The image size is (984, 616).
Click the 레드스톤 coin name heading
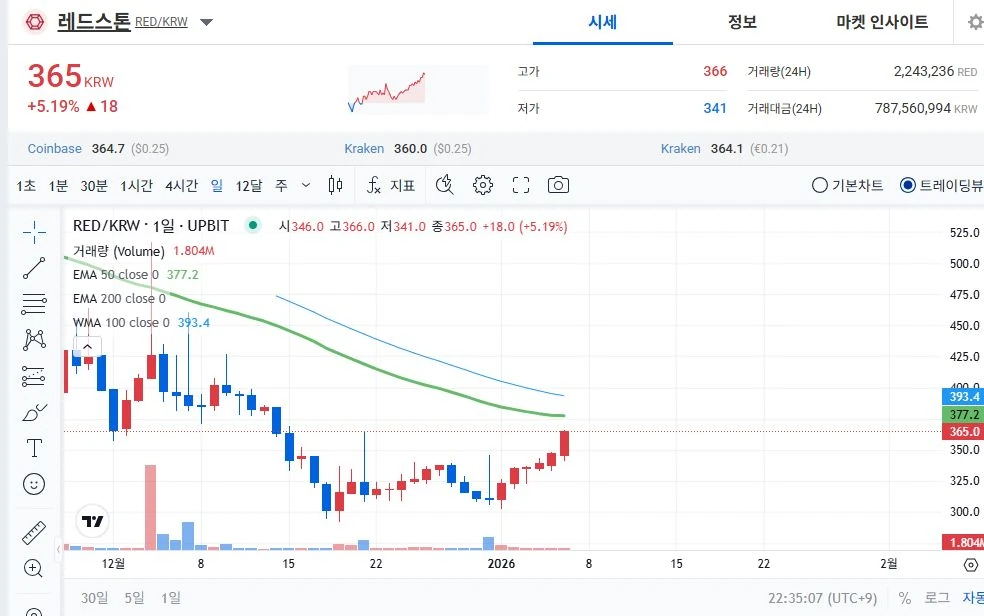[94, 21]
